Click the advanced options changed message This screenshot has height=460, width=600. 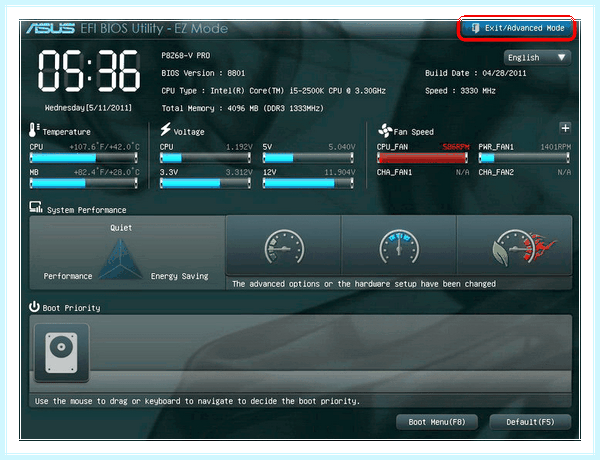point(364,284)
